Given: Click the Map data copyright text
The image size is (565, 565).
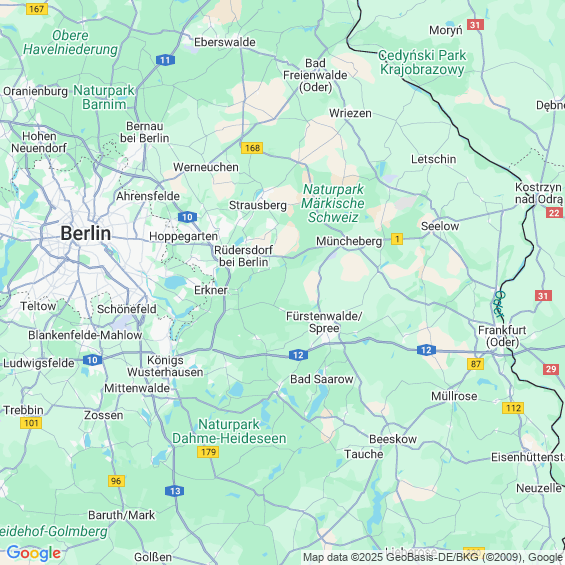Looking at the screenshot, I should tap(433, 557).
